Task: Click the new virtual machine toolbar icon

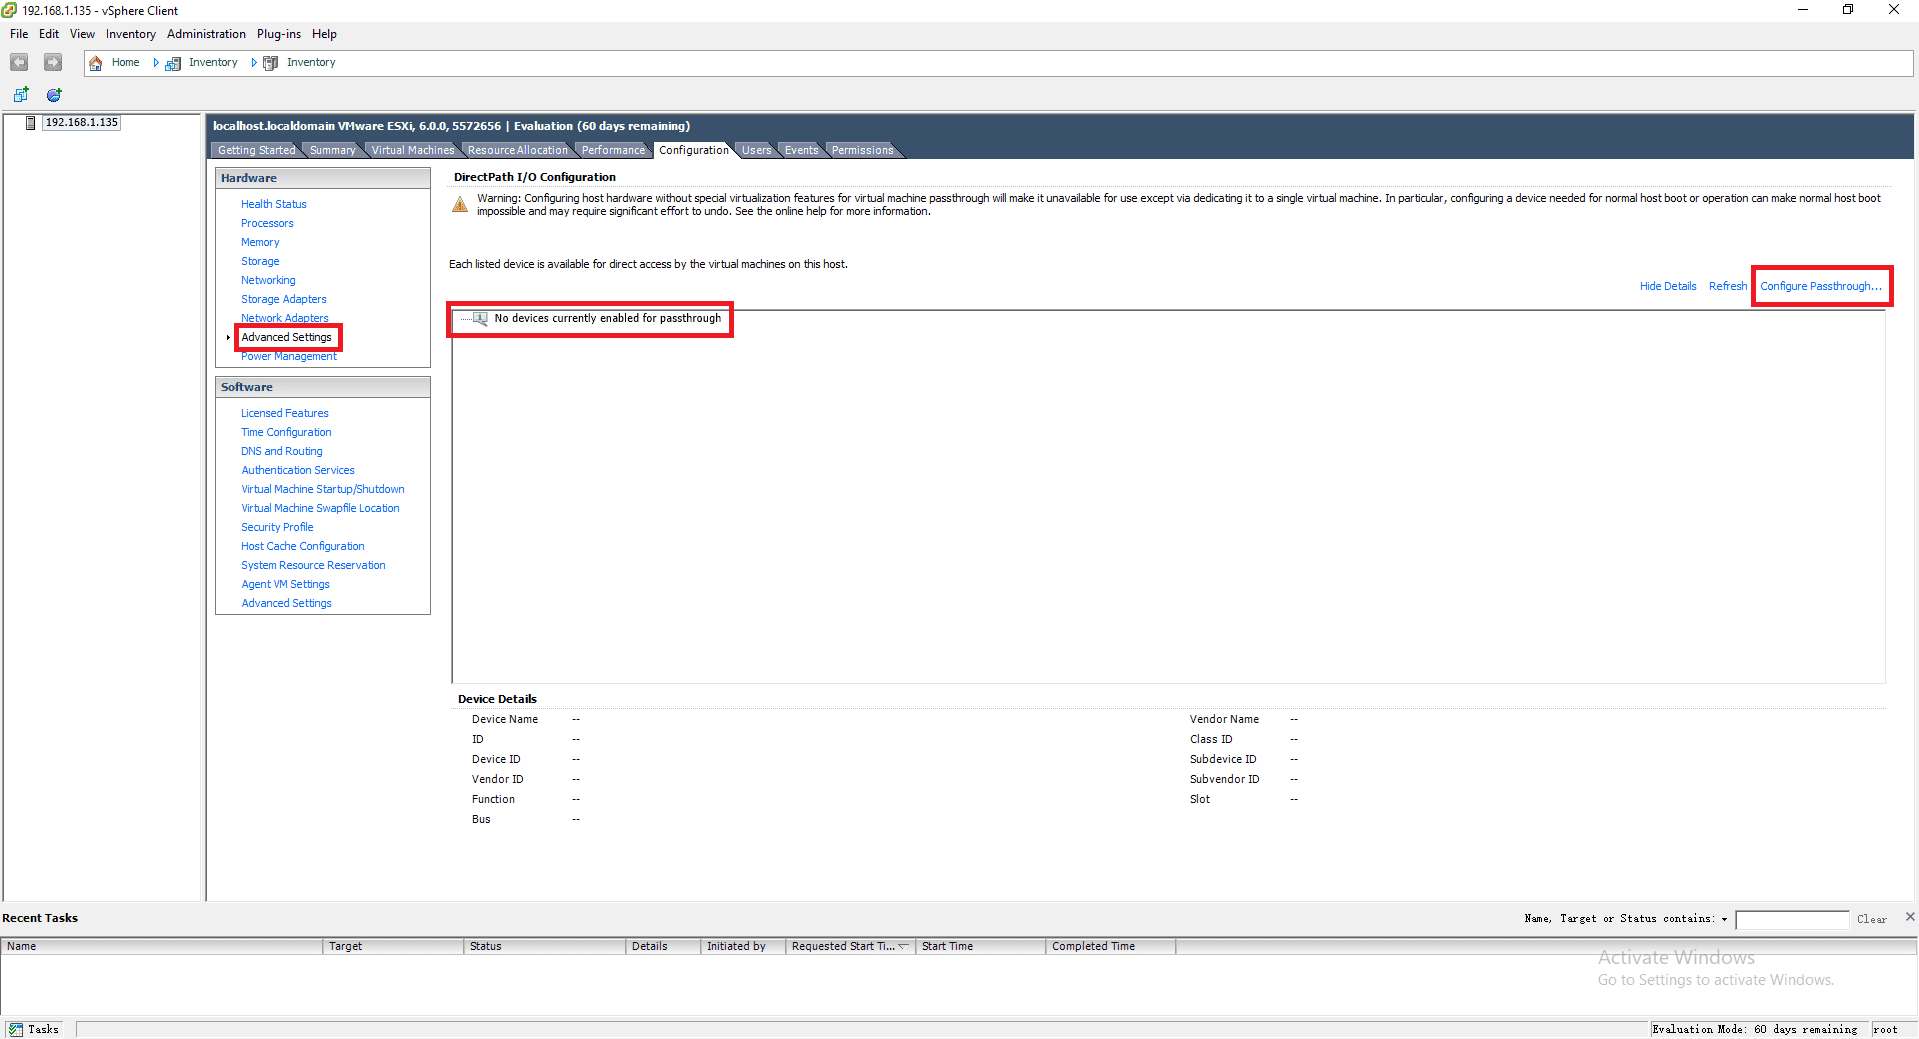Action: 21,95
